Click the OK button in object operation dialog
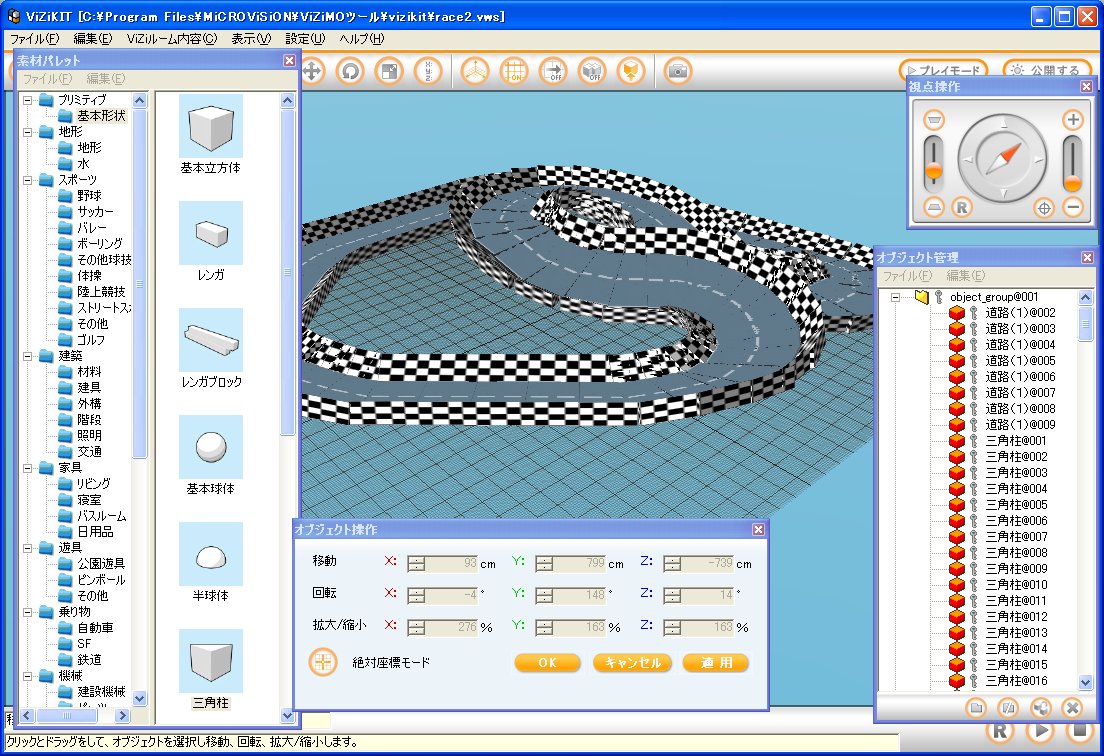1104x756 pixels. [547, 662]
